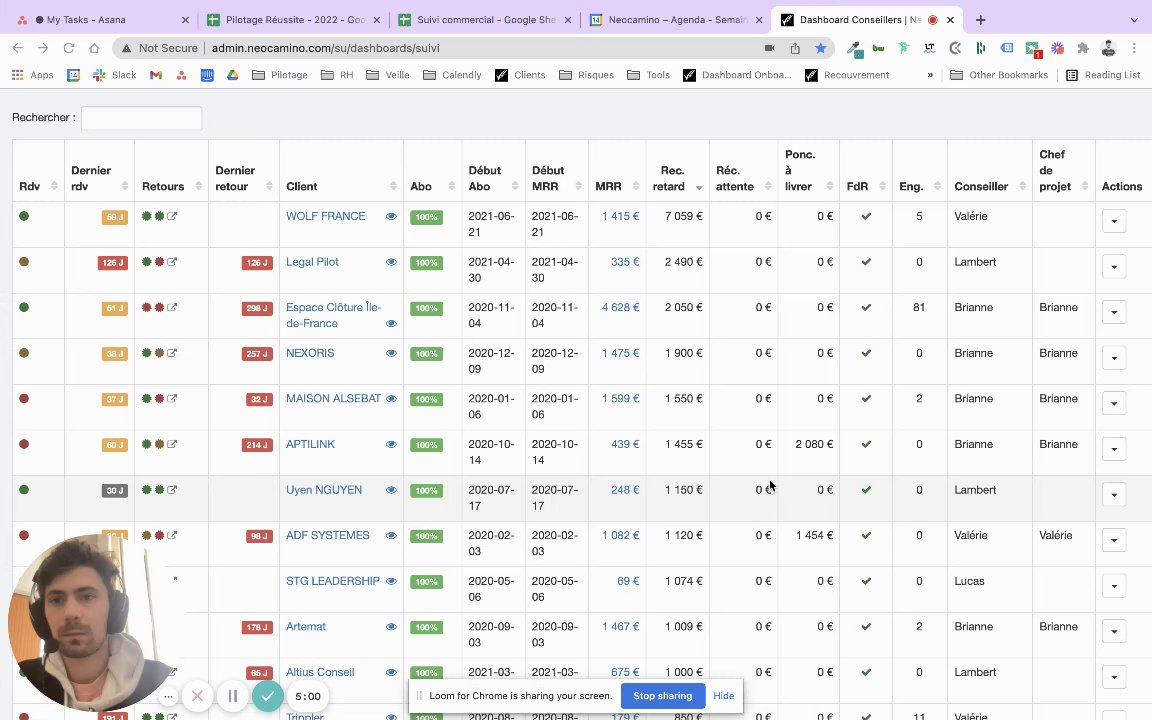Screen dimensions: 1152x720
Task: Open the Actions dropdown for Espace Clôture row
Action: point(1114,312)
